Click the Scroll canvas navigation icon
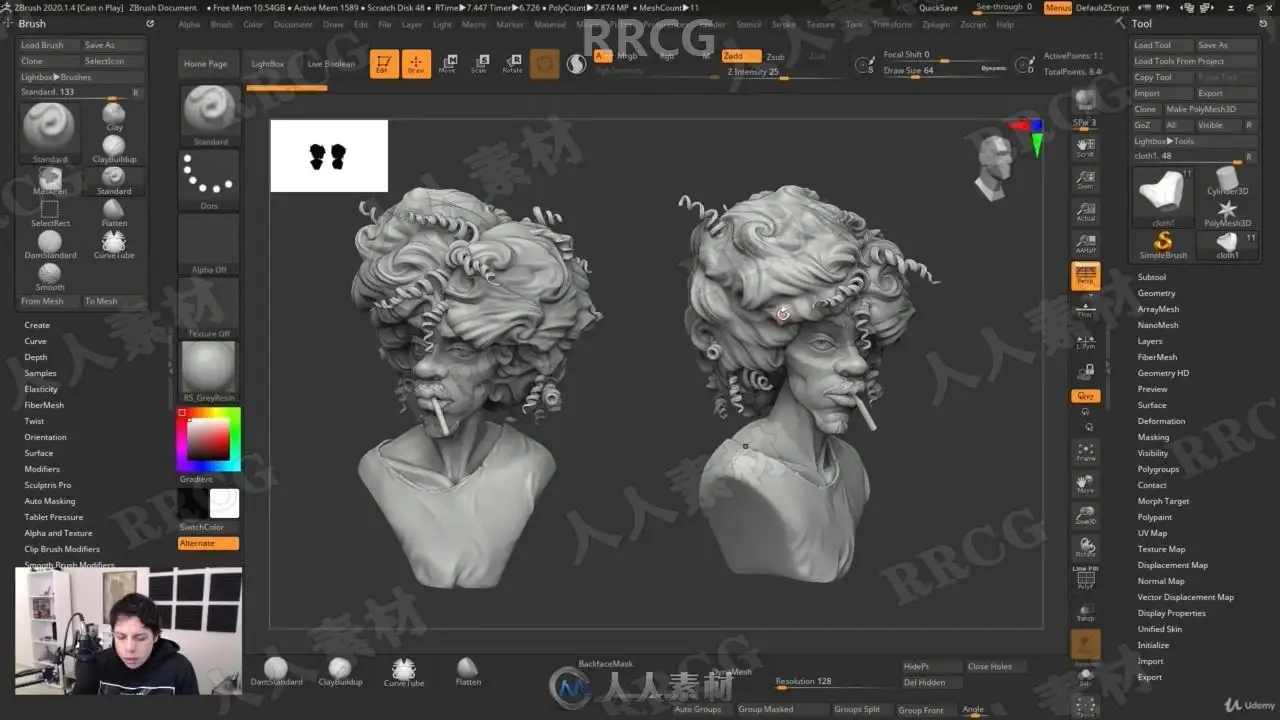The width and height of the screenshot is (1280, 720). (1085, 148)
